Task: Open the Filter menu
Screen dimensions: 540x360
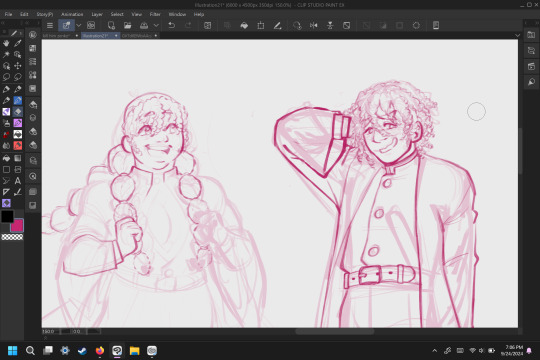Action: pos(155,14)
